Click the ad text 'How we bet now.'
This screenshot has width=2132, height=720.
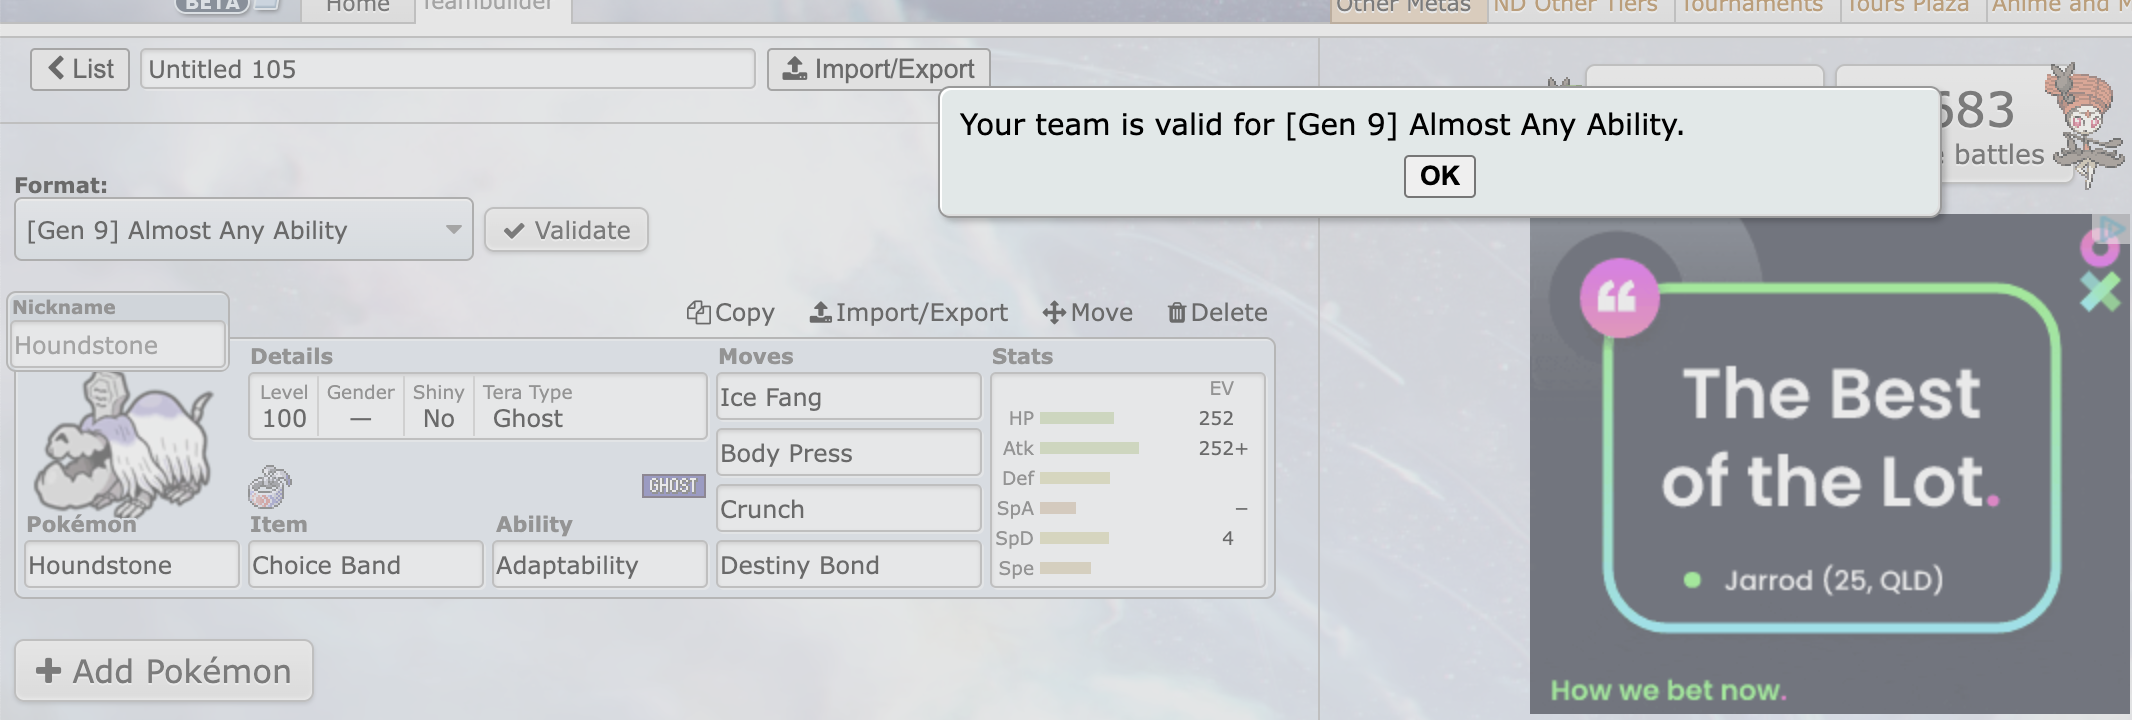(x=1668, y=690)
